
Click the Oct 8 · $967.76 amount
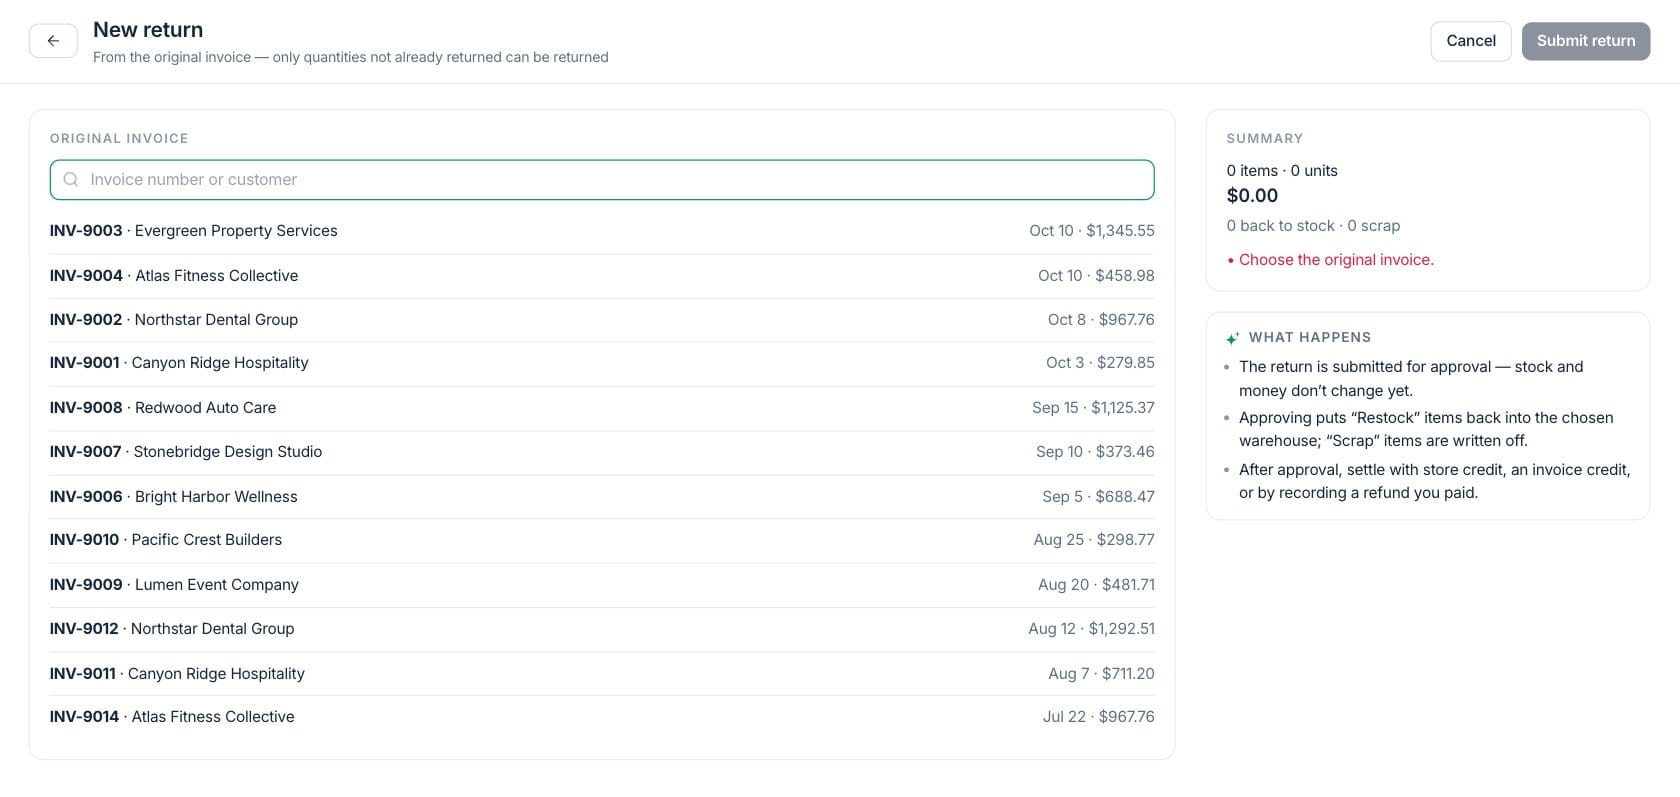1101,320
